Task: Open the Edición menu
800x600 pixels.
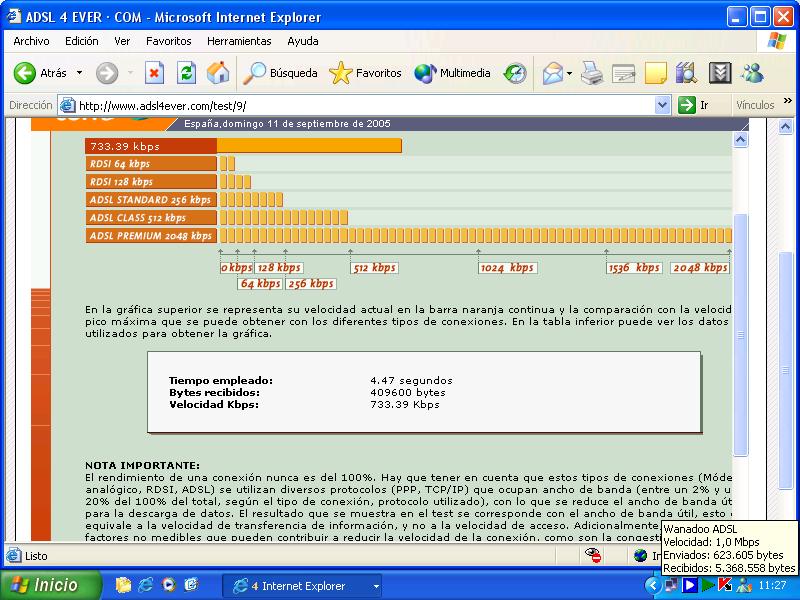Action: click(x=82, y=41)
